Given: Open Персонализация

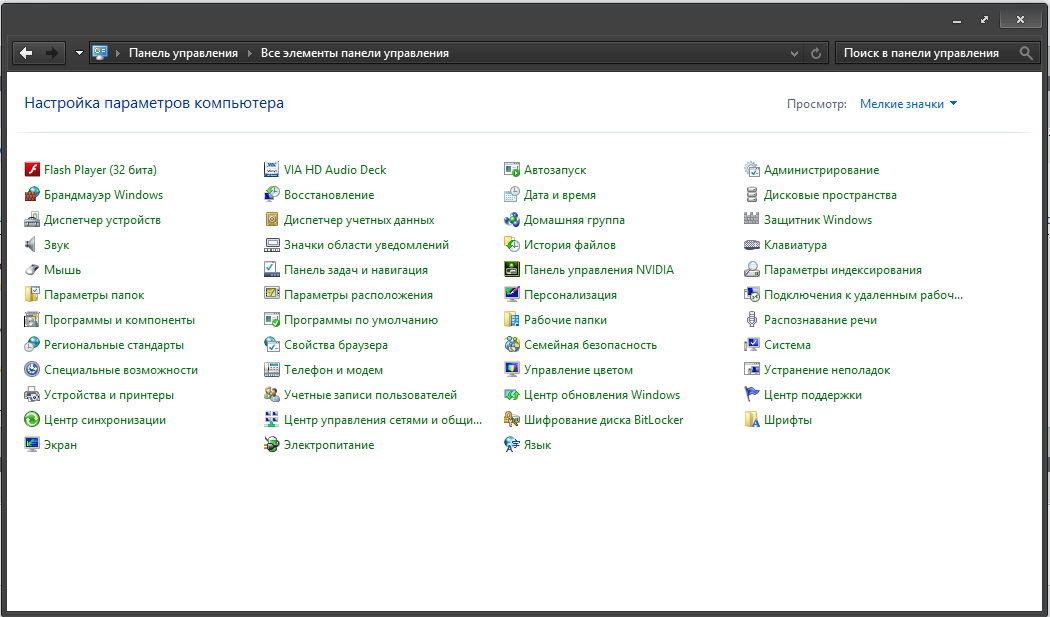Looking at the screenshot, I should [x=571, y=295].
